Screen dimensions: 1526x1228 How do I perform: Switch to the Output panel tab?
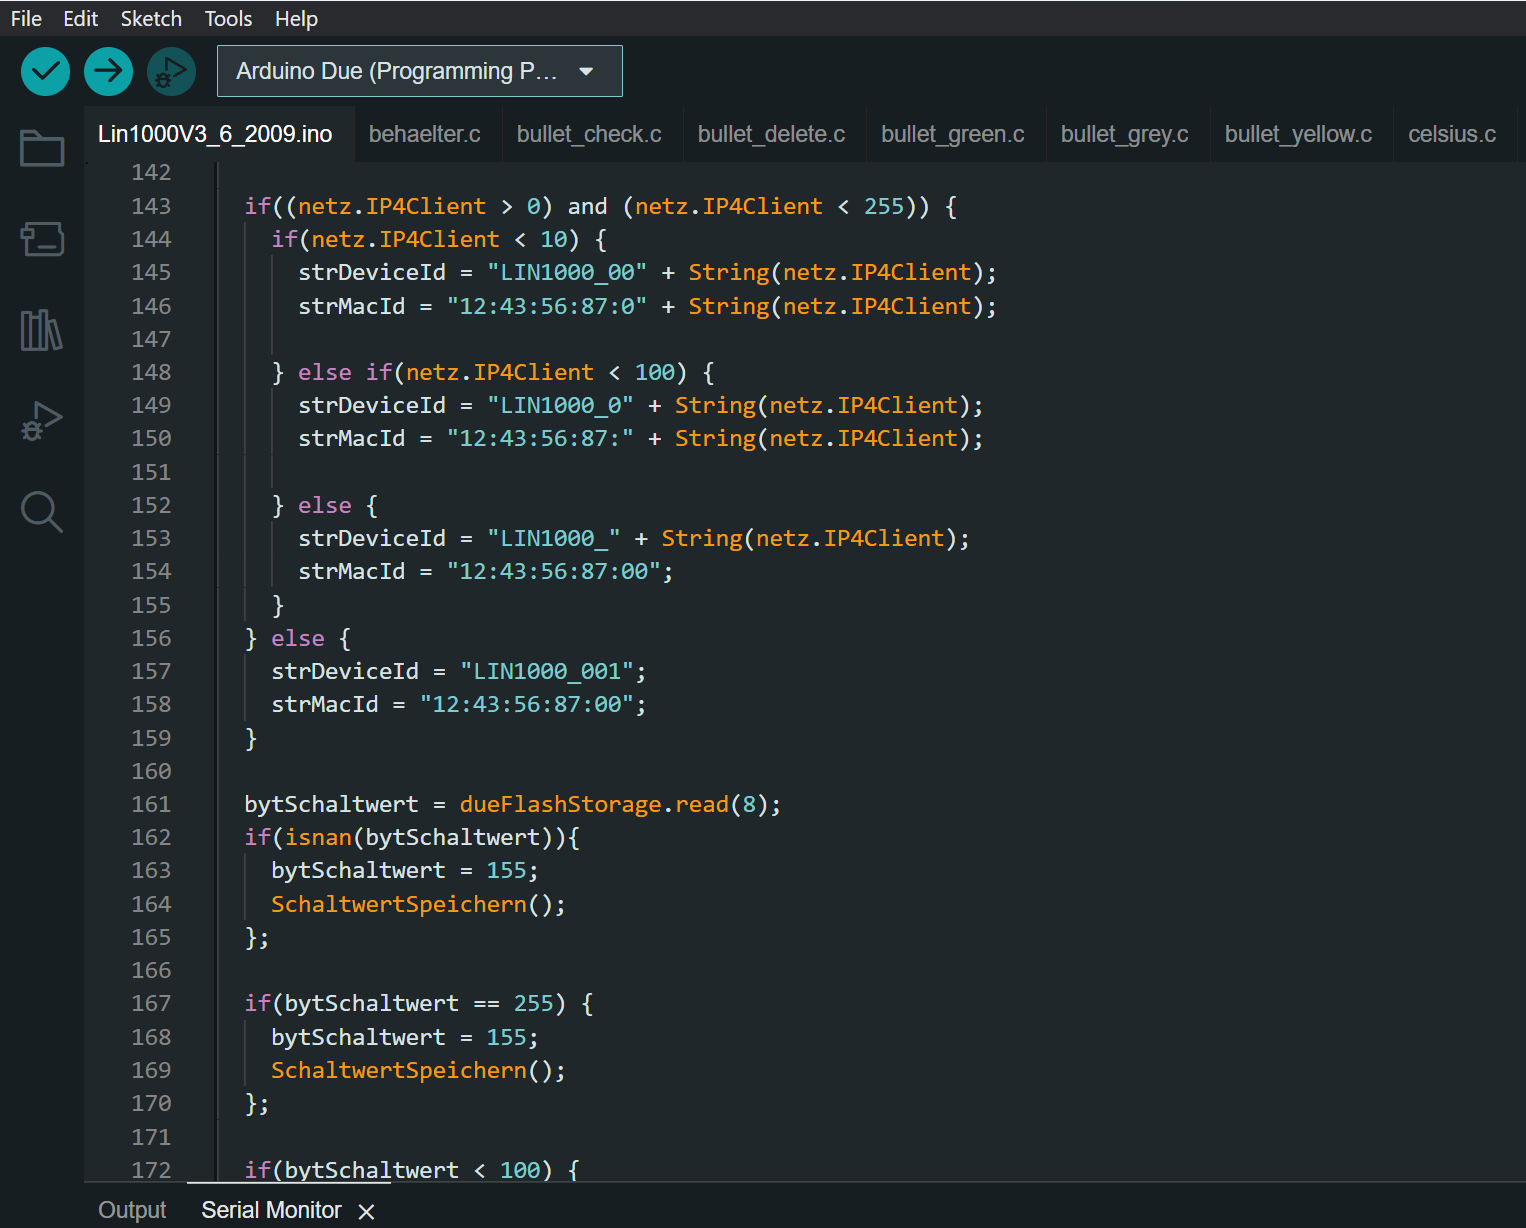tap(132, 1210)
